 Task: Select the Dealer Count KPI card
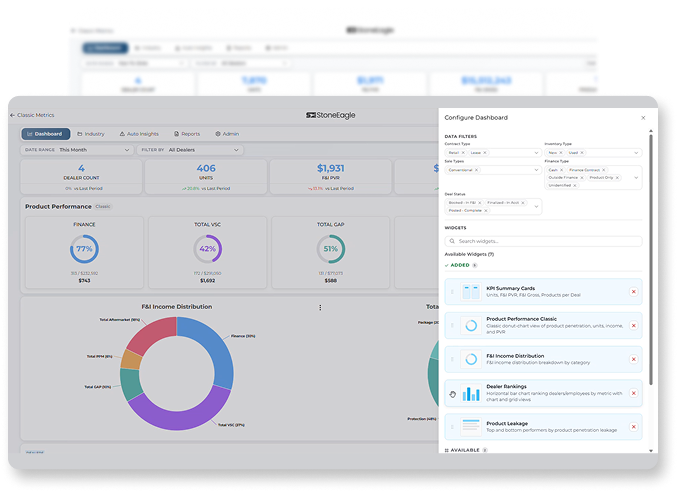click(81, 176)
